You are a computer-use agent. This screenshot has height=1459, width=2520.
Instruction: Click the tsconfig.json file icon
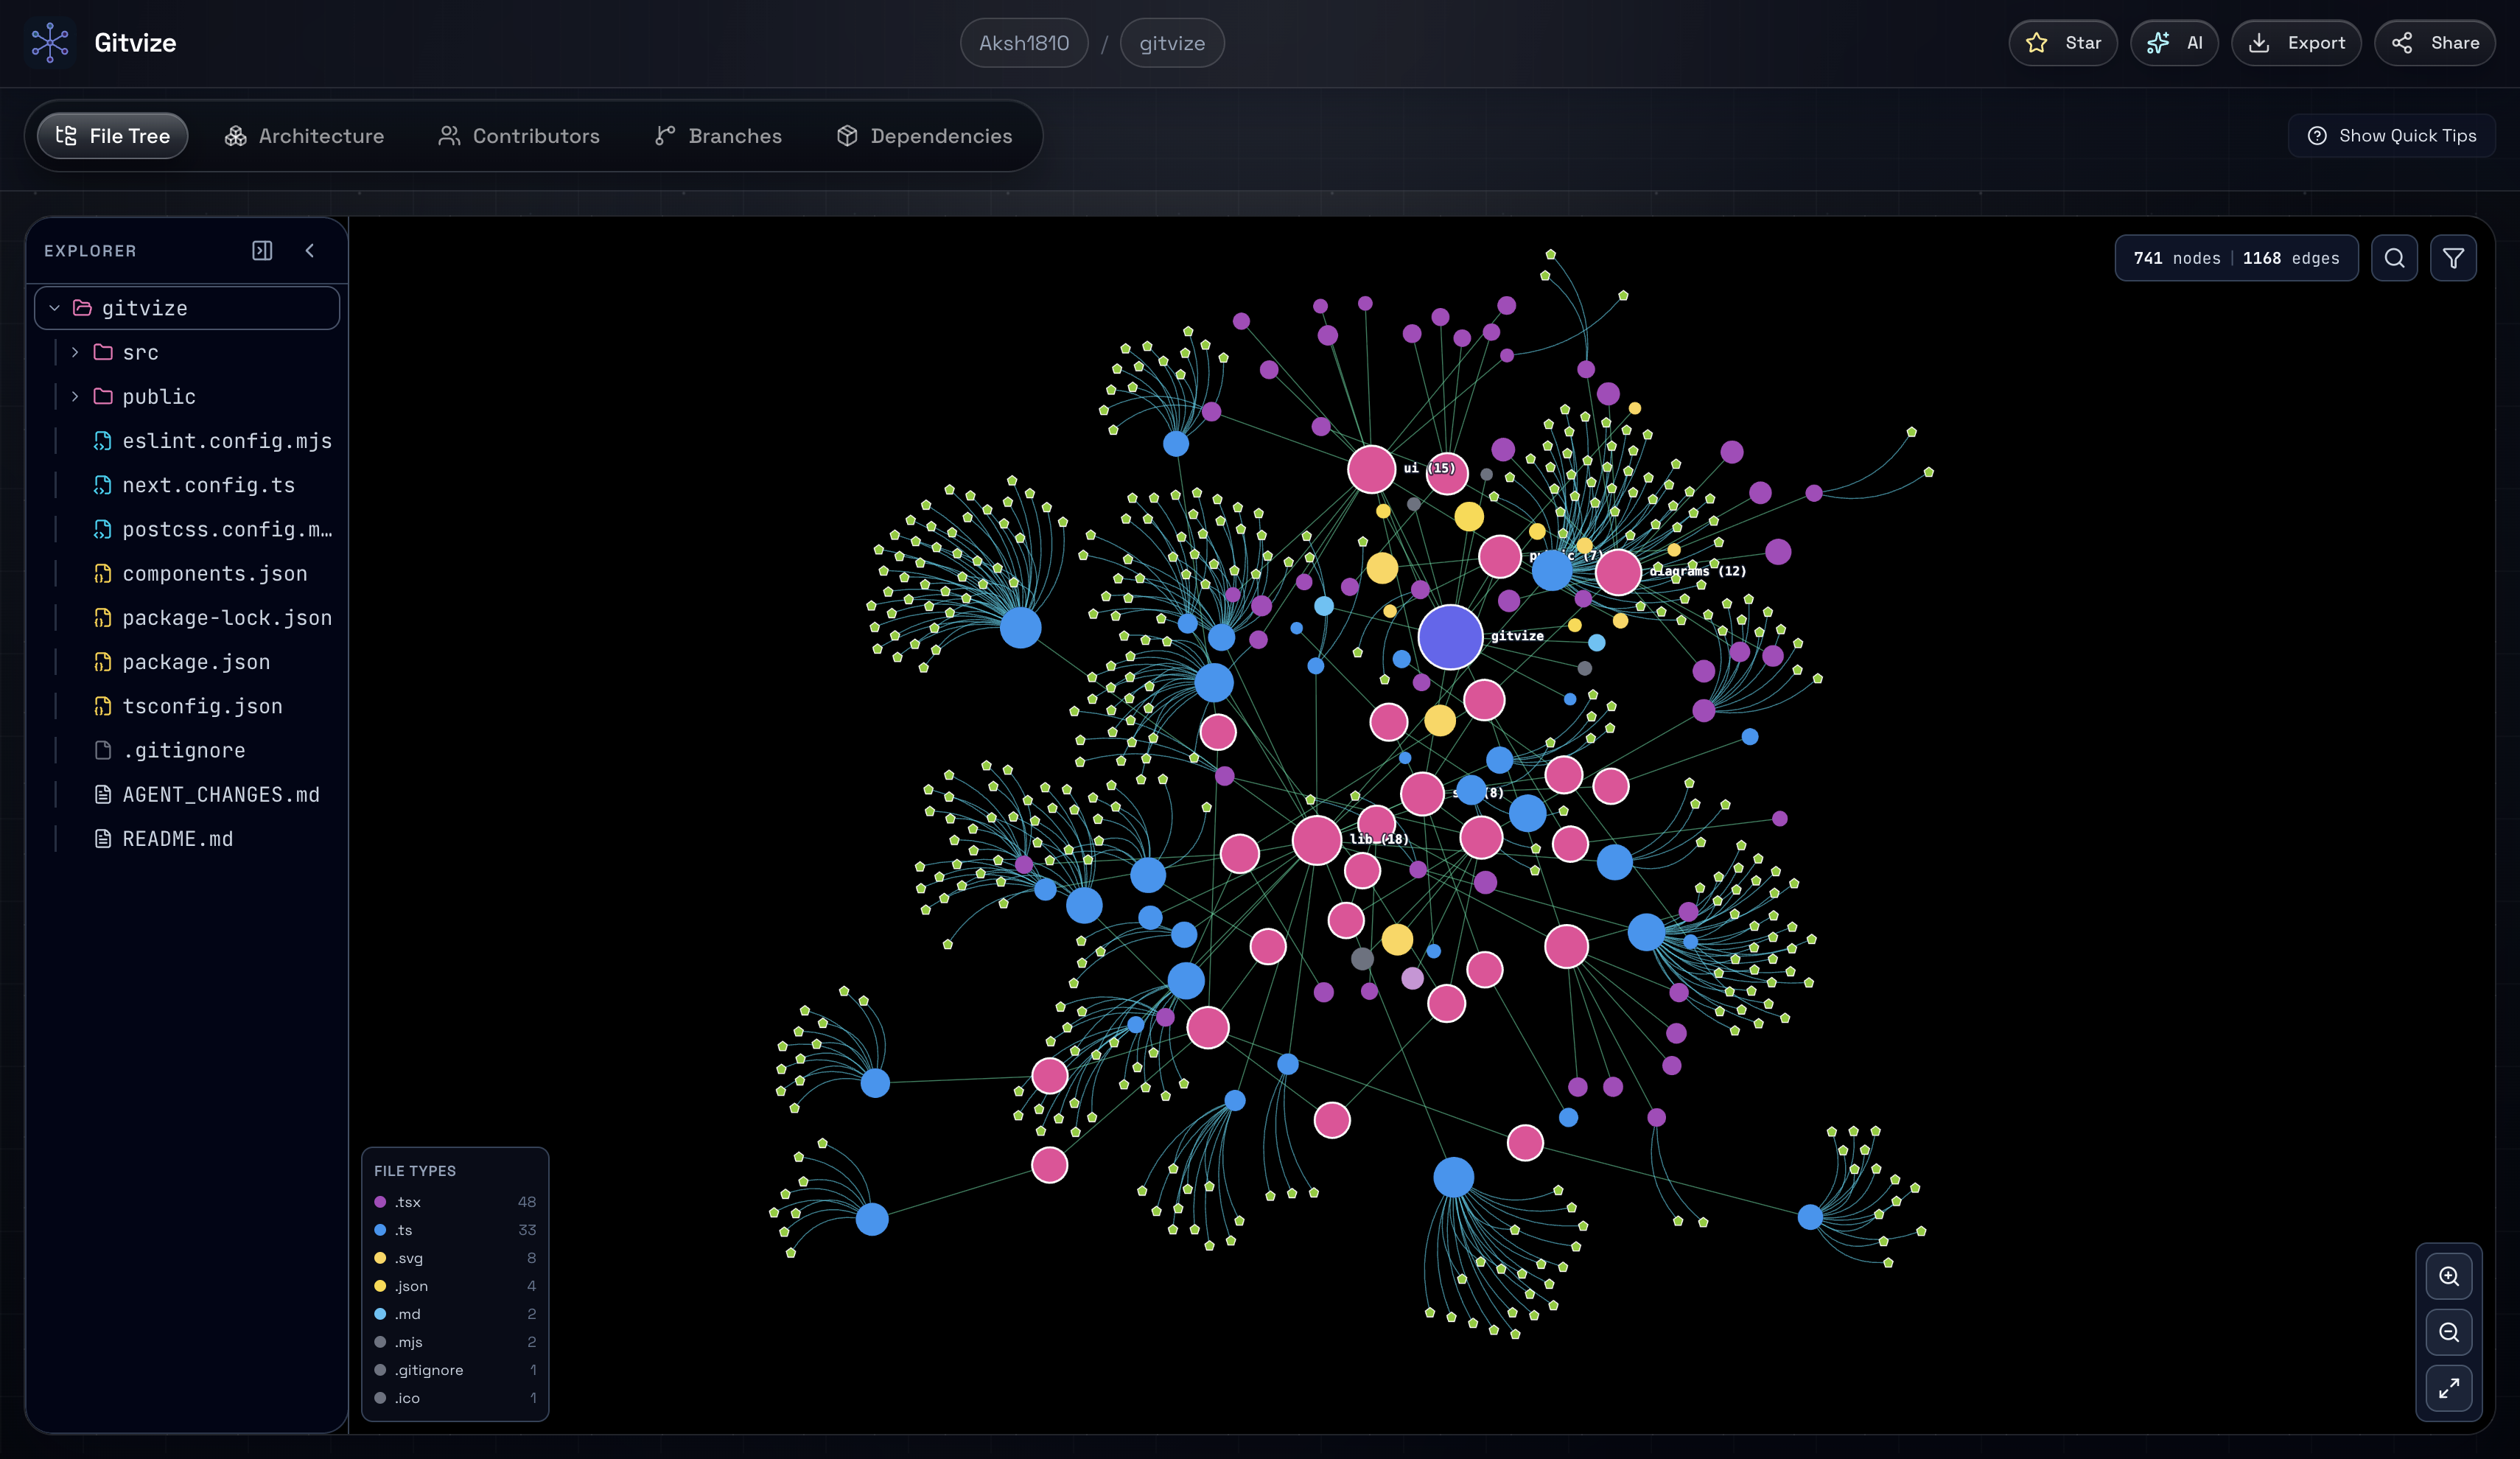[x=103, y=706]
